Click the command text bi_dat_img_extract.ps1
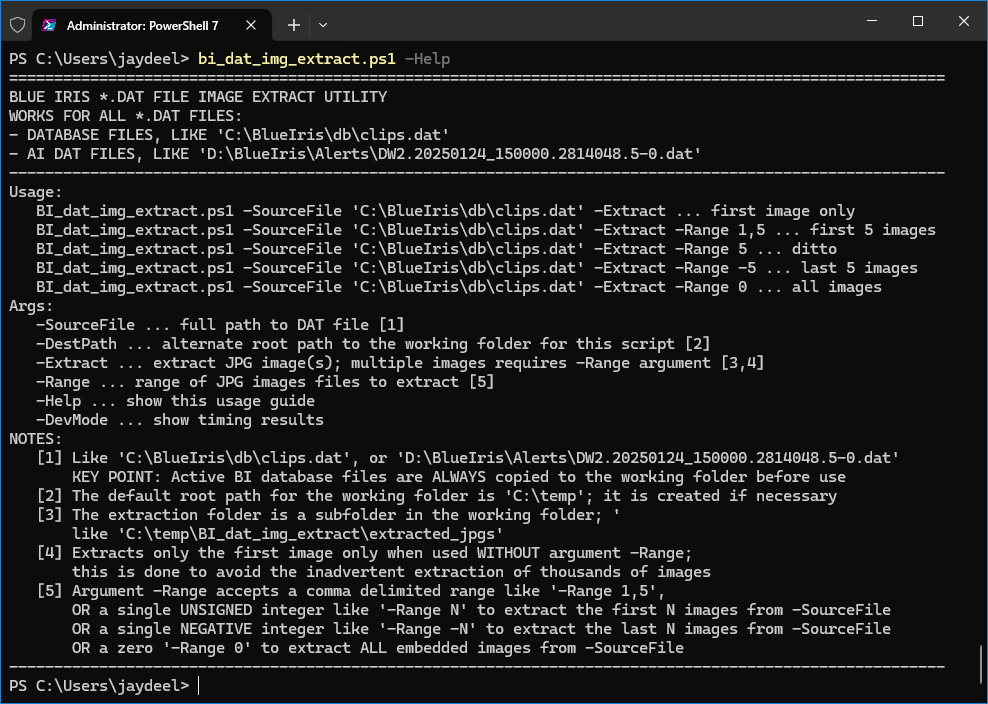 (x=297, y=59)
